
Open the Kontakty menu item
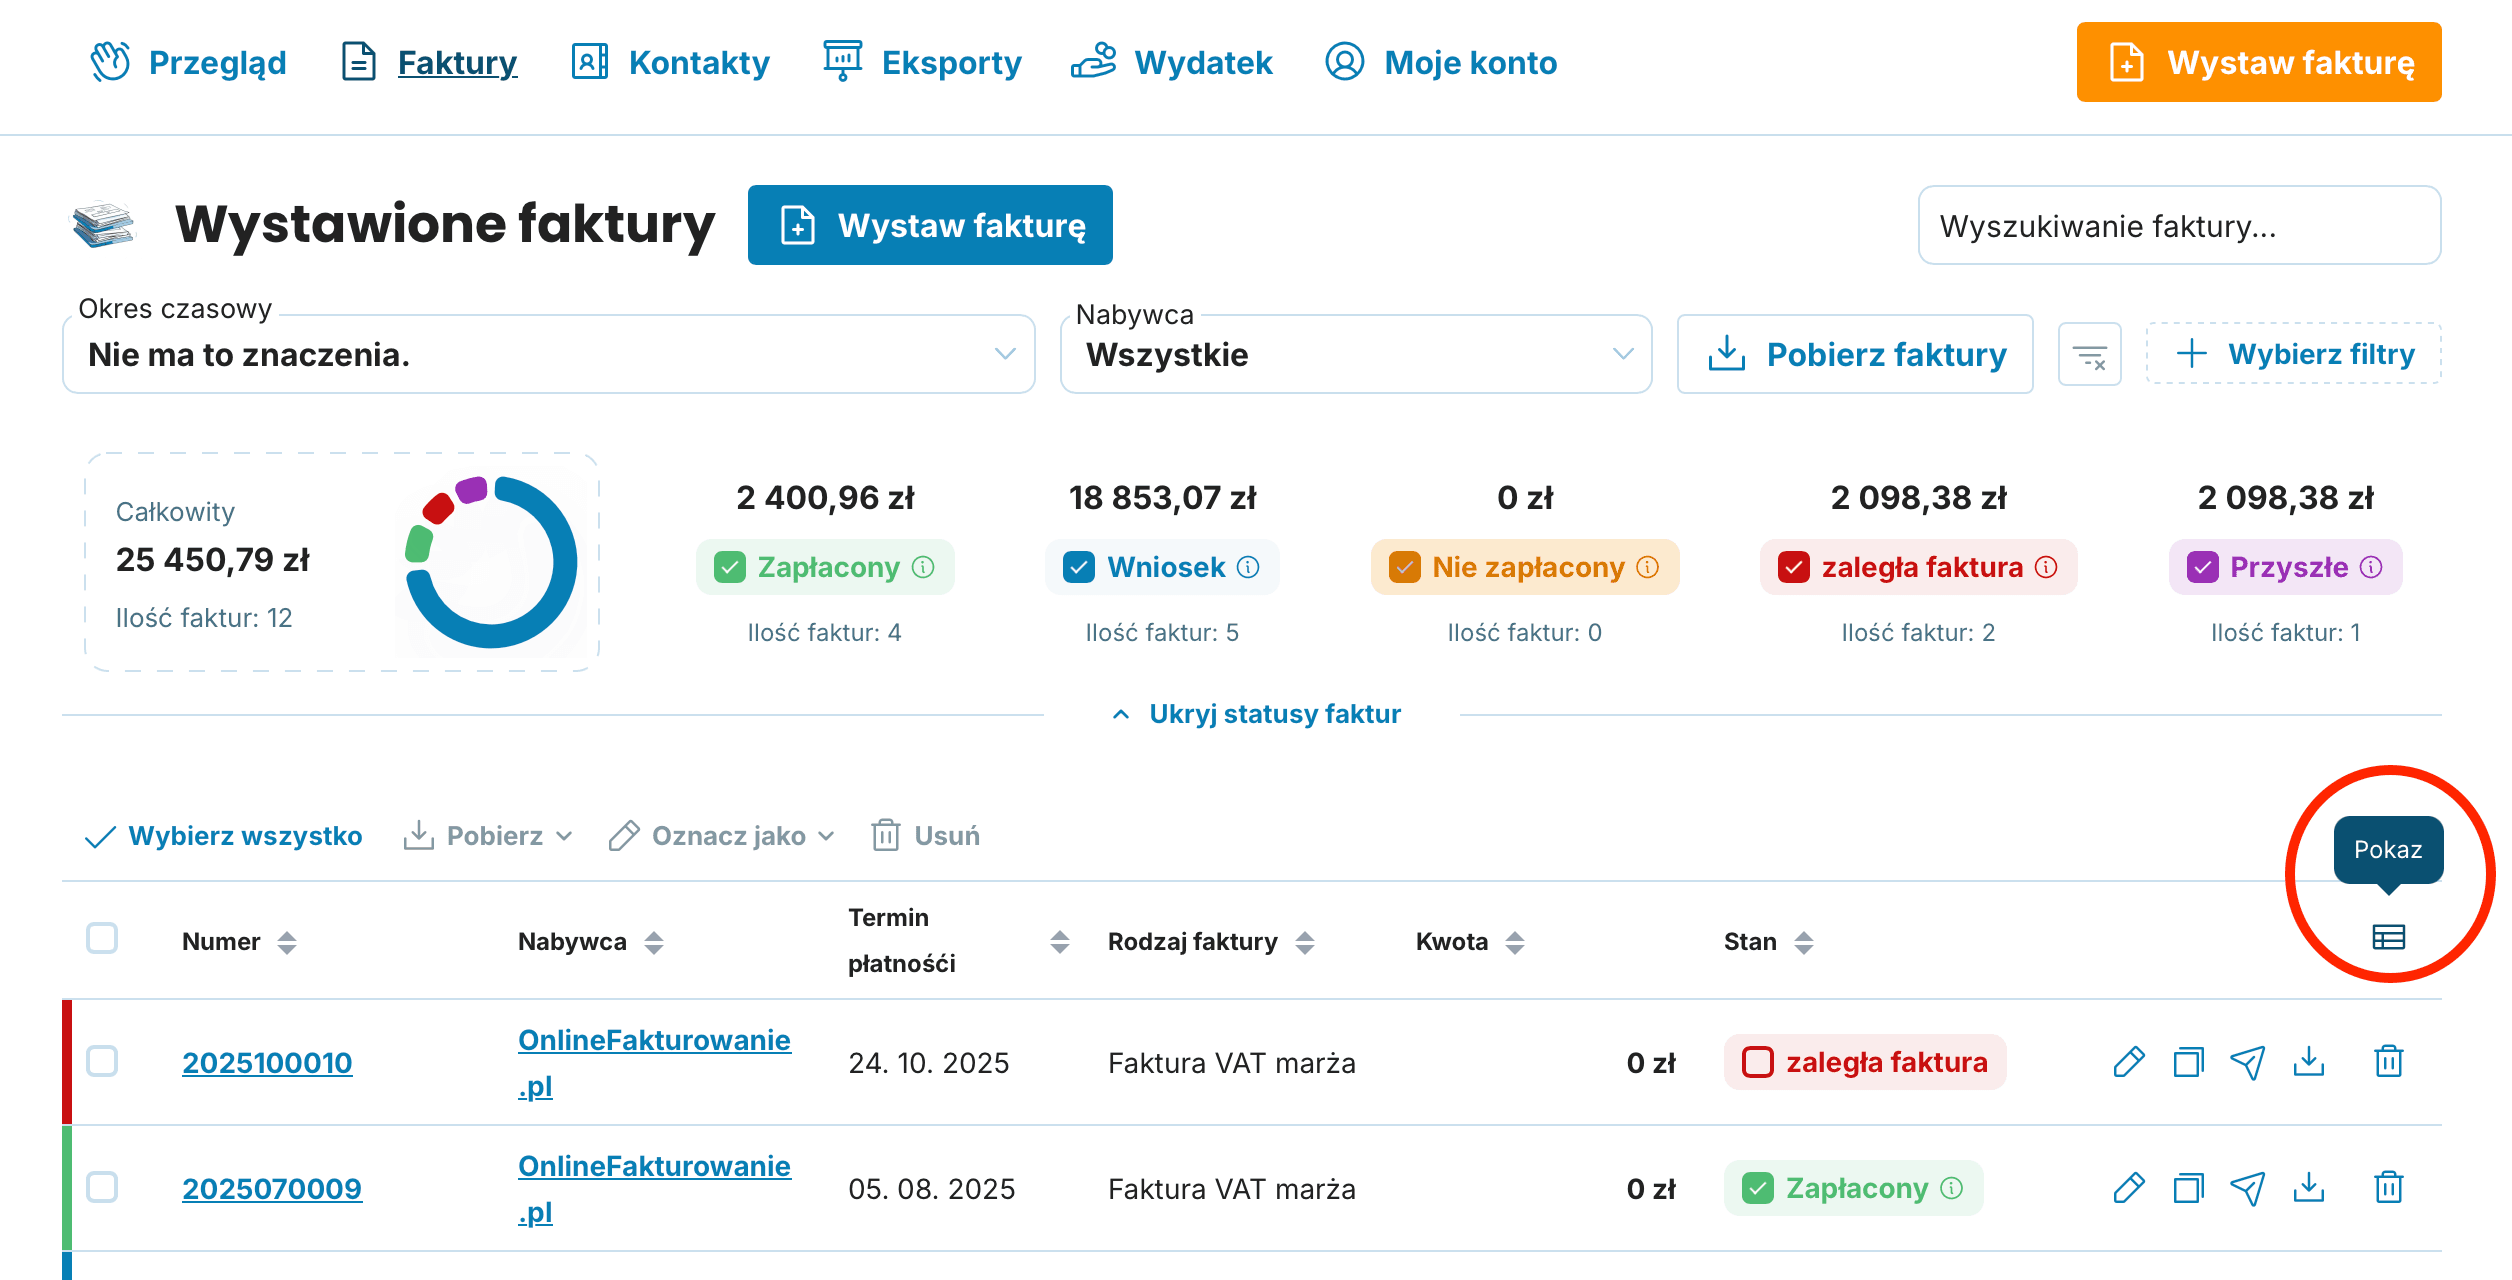(x=670, y=62)
